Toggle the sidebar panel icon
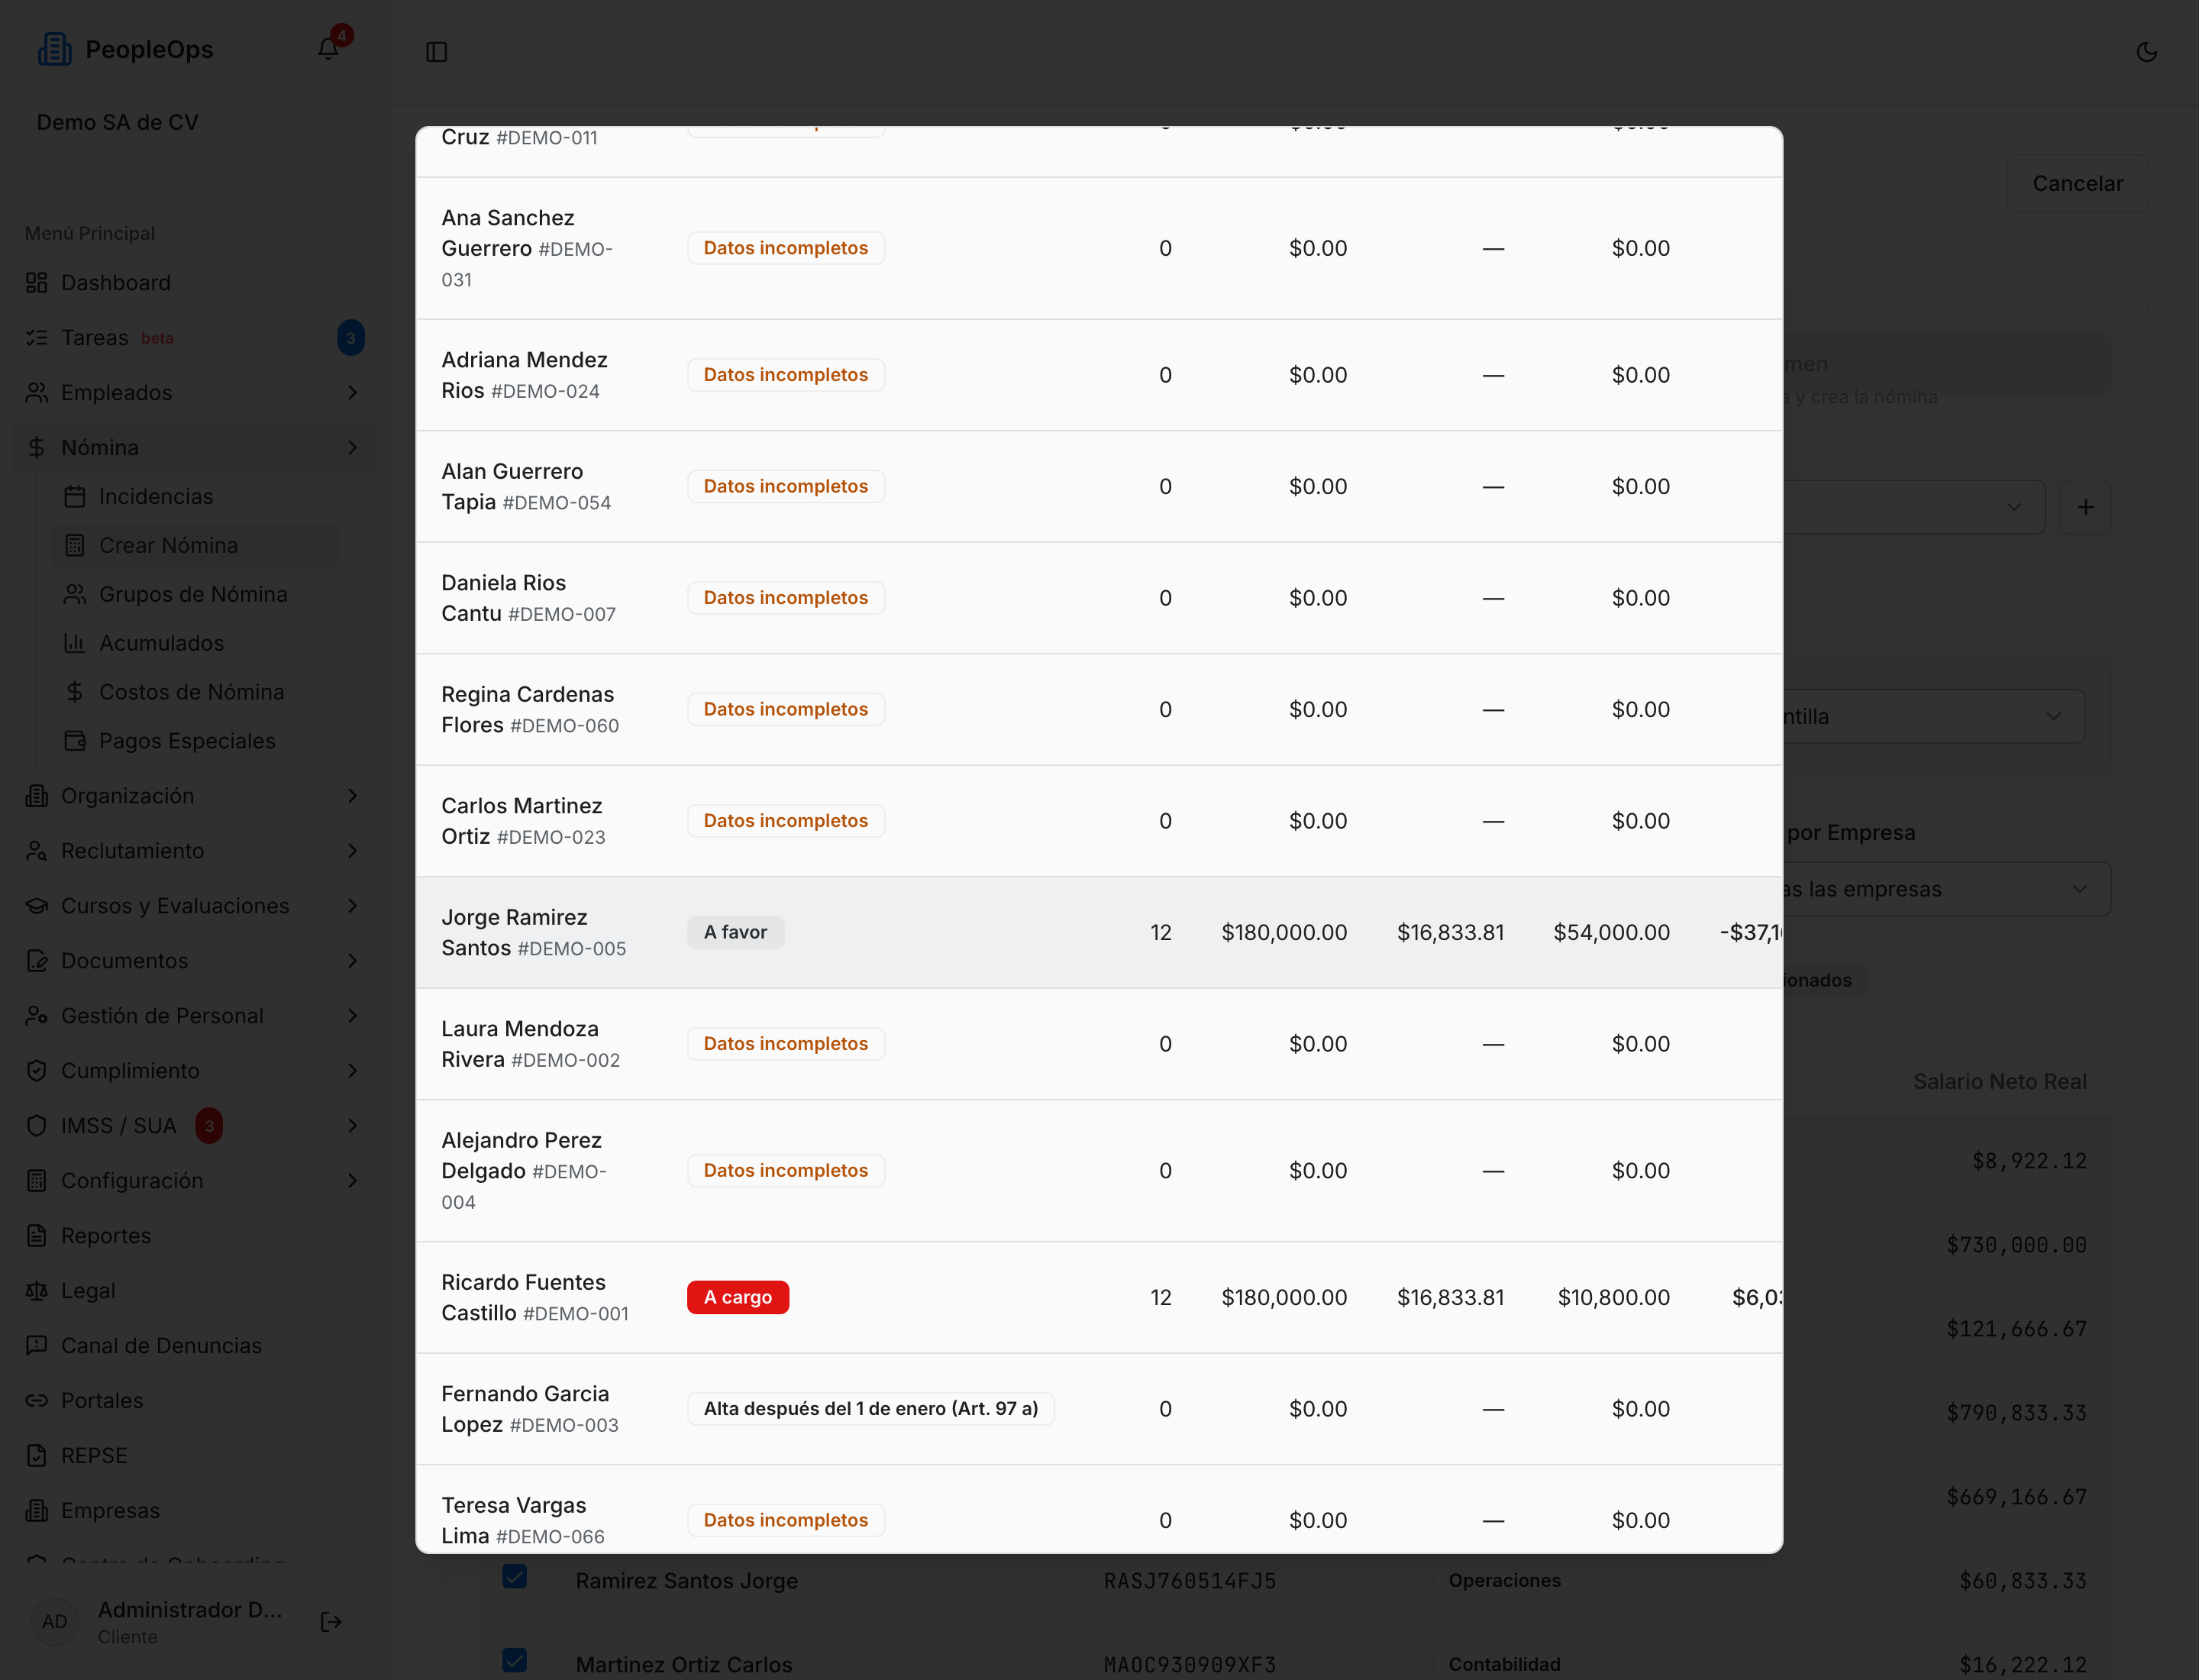The width and height of the screenshot is (2199, 1680). 437,52
